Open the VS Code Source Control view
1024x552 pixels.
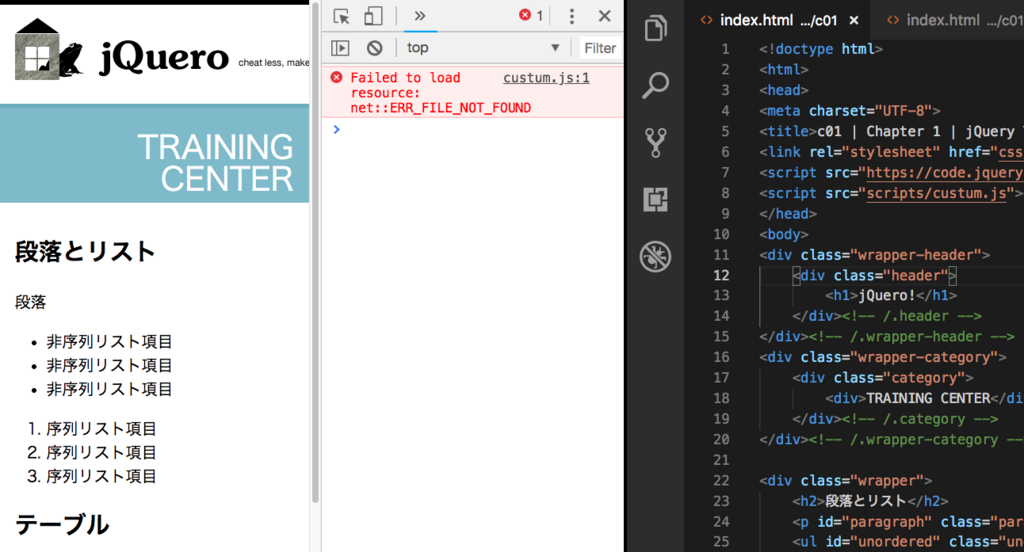(x=656, y=142)
